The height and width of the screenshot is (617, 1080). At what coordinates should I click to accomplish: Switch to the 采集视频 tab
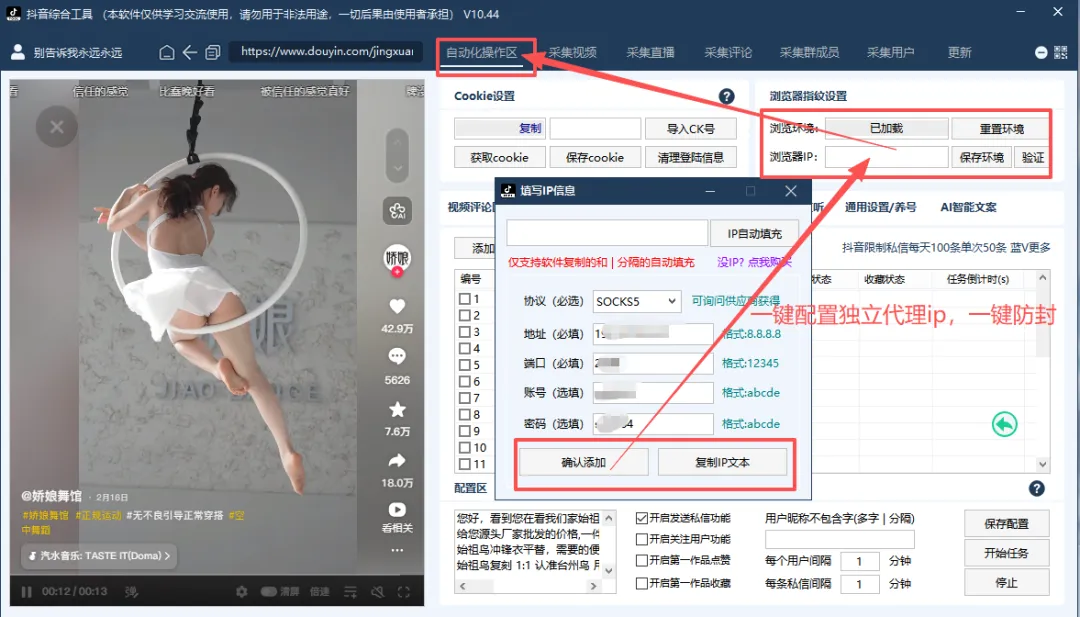click(573, 50)
